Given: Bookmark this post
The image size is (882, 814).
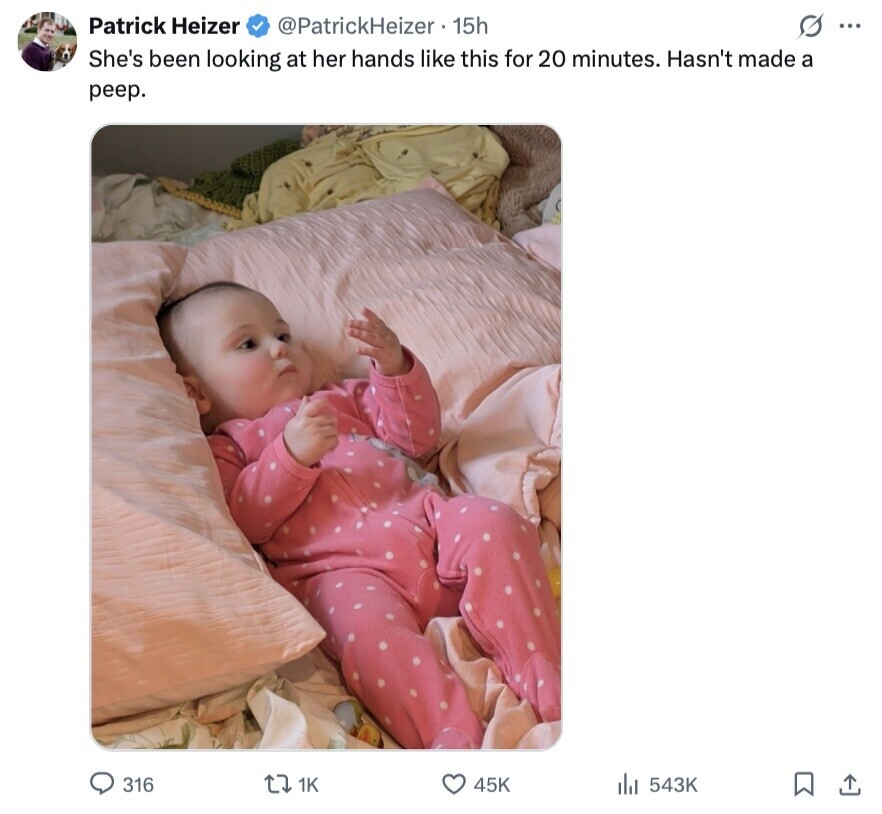Looking at the screenshot, I should (803, 785).
